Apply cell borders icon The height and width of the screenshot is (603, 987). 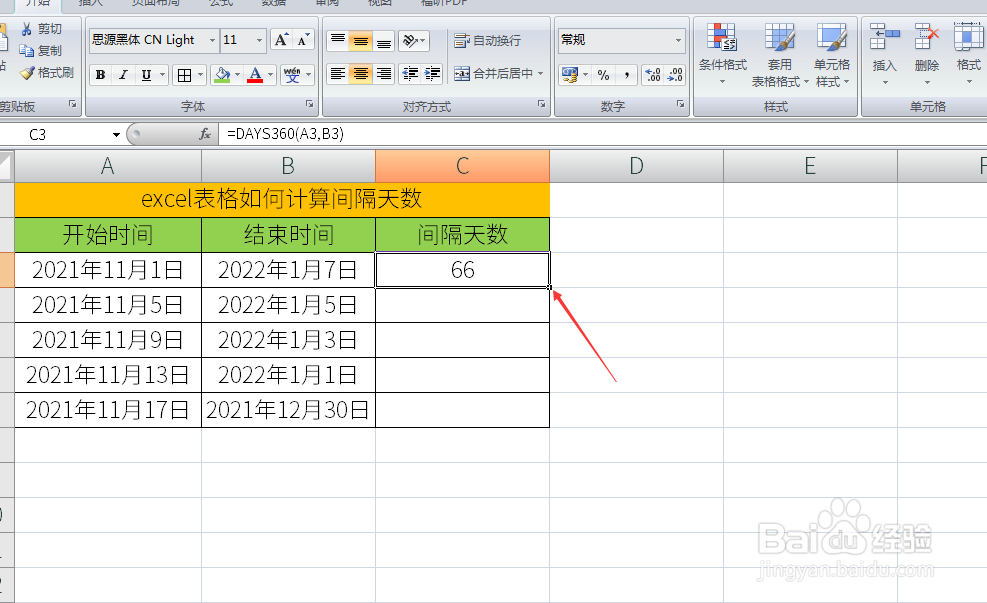184,76
